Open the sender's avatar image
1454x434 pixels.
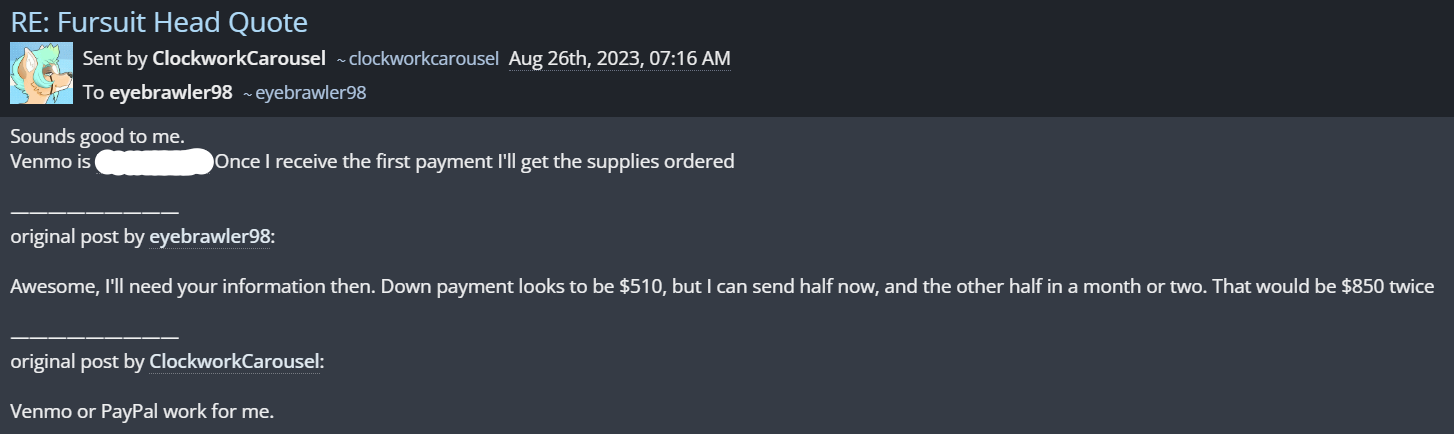pos(41,73)
